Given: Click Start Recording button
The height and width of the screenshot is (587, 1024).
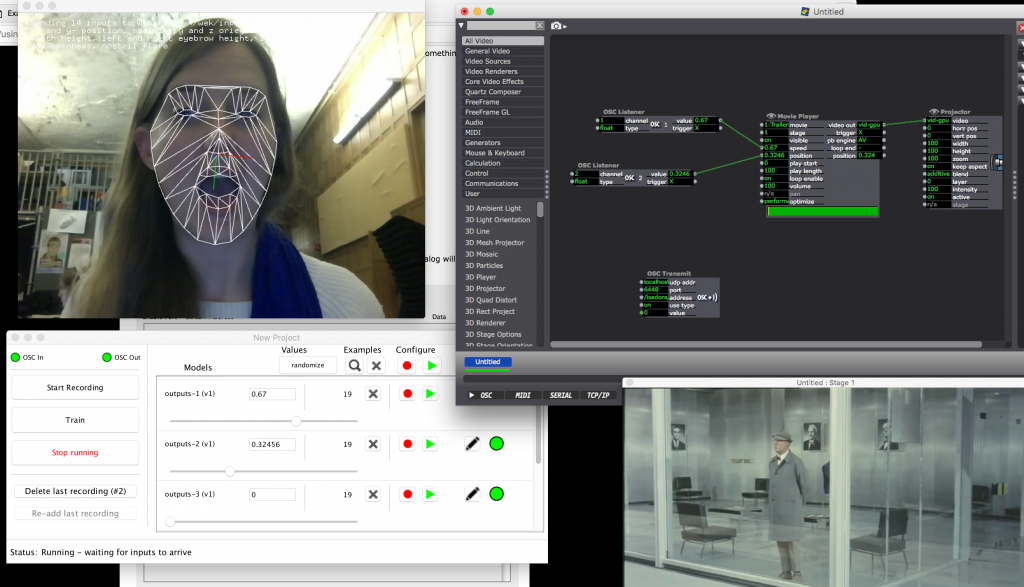Looking at the screenshot, I should tap(75, 387).
